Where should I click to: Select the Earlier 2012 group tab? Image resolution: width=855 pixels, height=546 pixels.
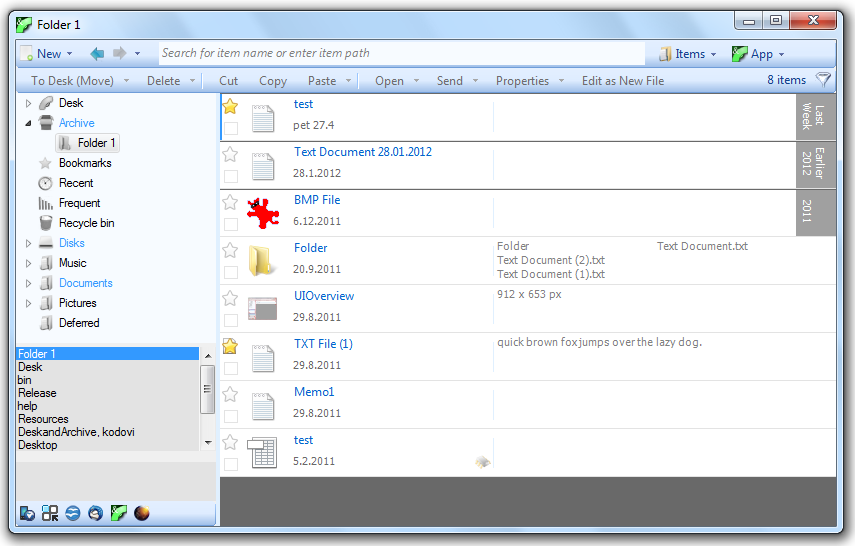click(x=816, y=164)
